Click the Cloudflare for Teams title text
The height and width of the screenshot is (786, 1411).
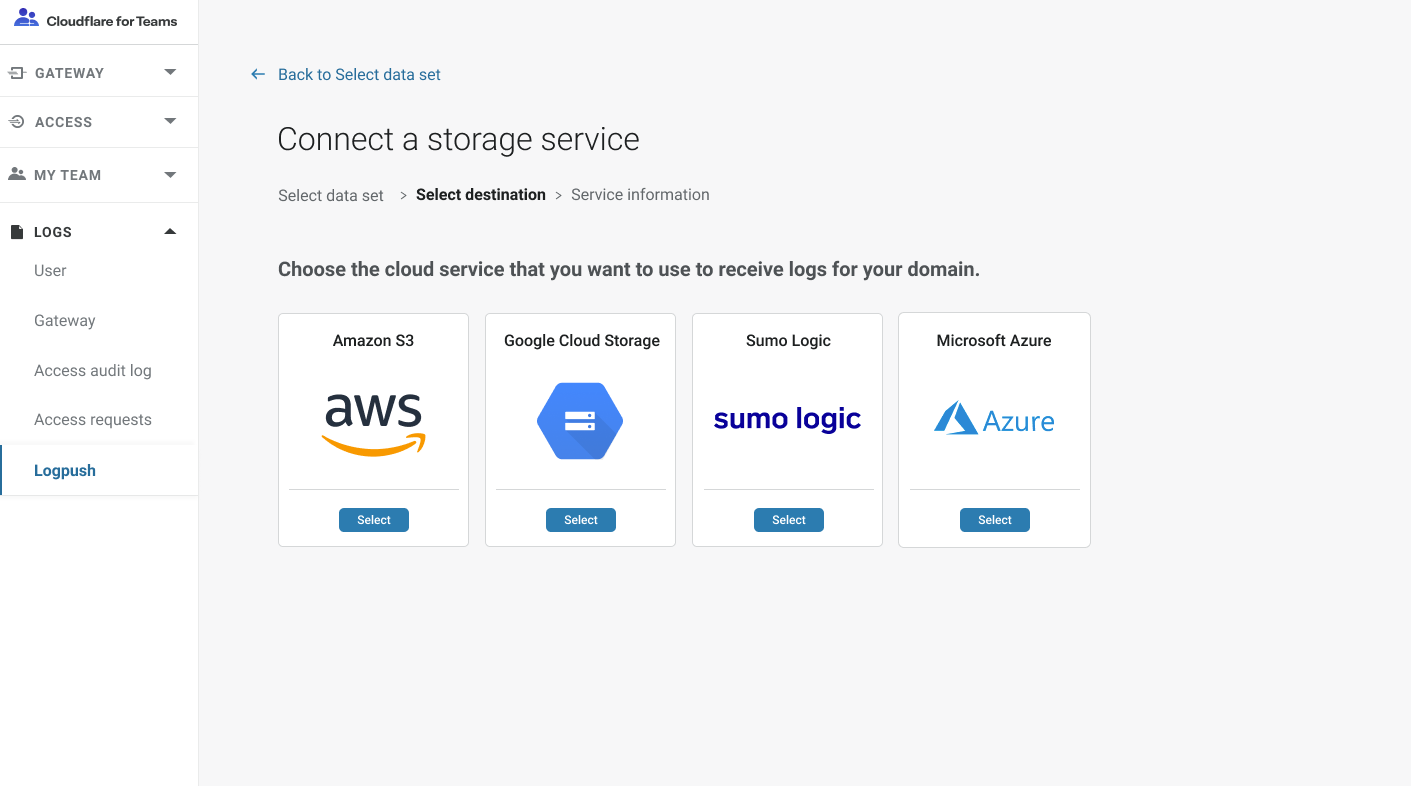[112, 21]
